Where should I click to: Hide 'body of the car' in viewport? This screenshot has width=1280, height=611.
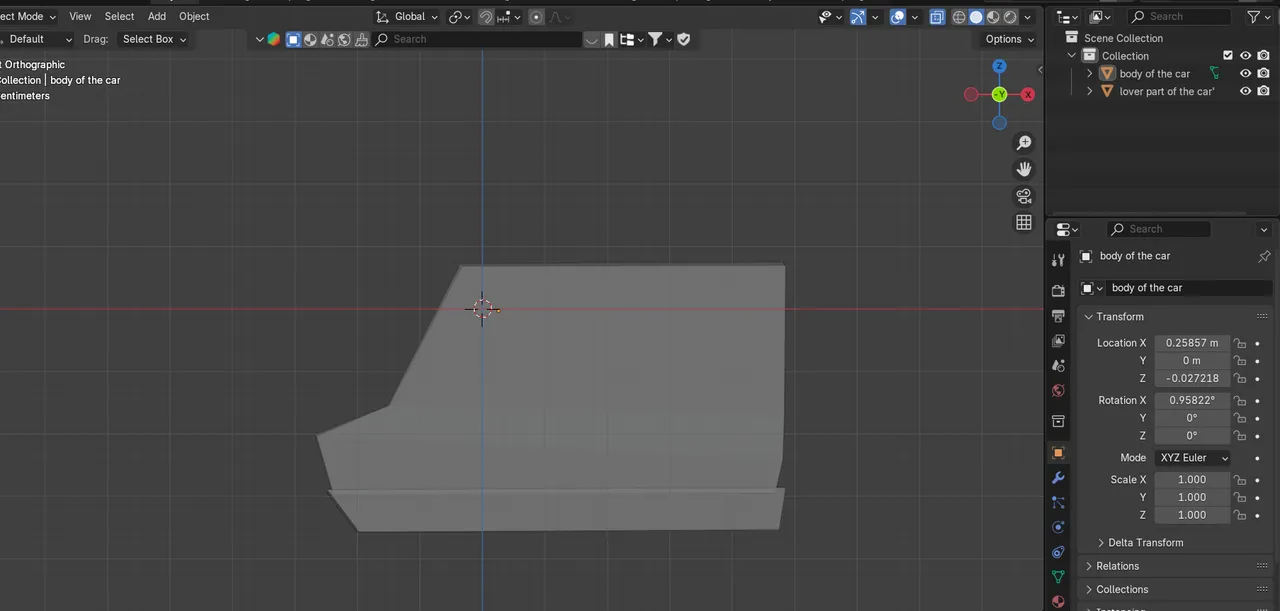1246,73
